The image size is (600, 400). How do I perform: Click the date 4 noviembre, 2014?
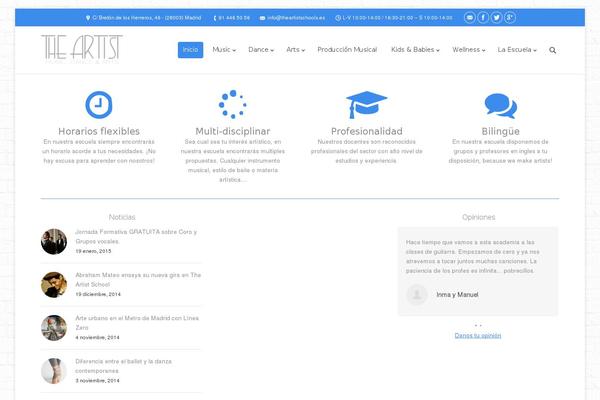coord(97,338)
